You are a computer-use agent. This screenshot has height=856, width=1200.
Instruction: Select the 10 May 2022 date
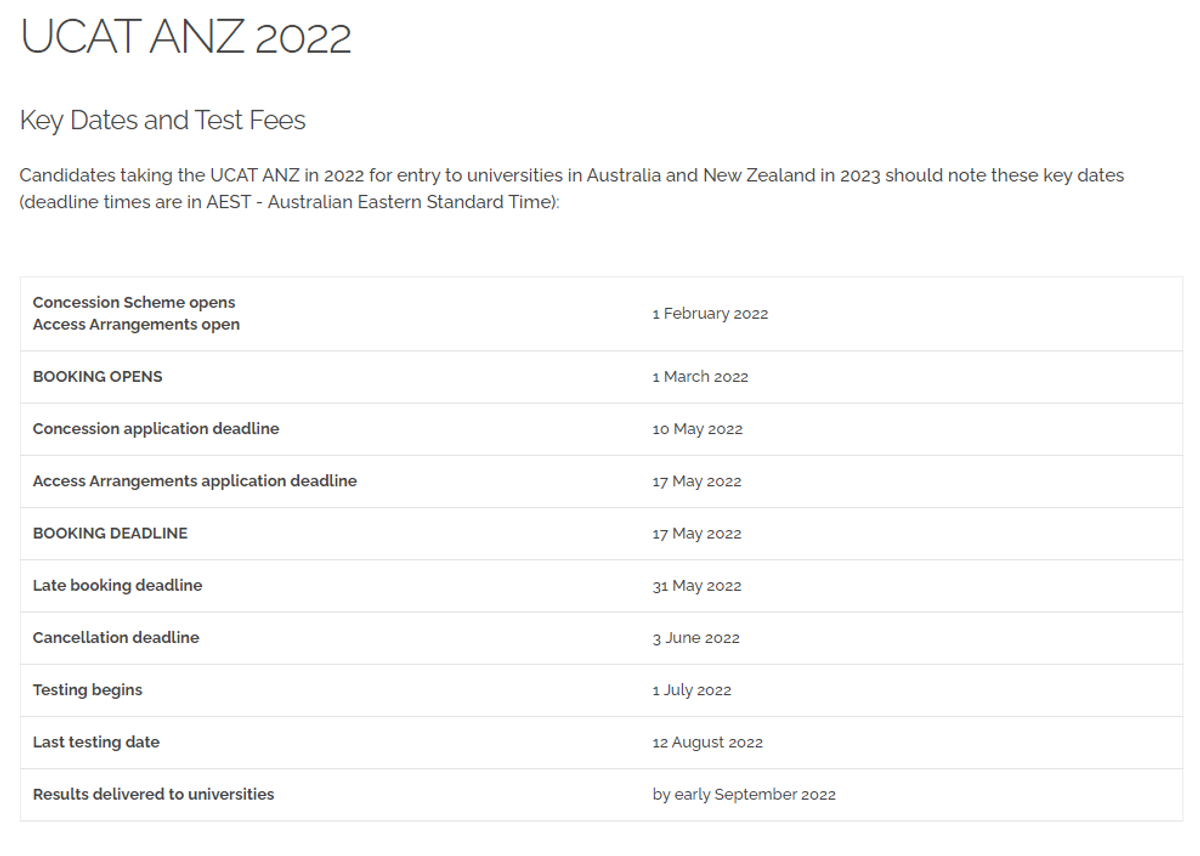coord(697,429)
